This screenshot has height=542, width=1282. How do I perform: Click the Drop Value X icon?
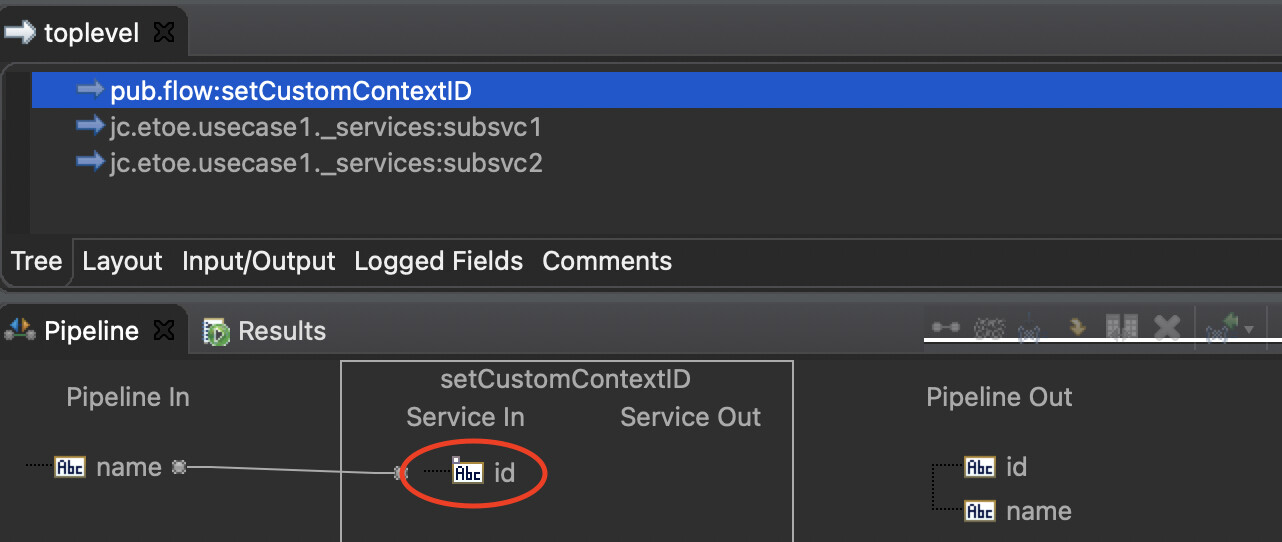(x=1167, y=327)
